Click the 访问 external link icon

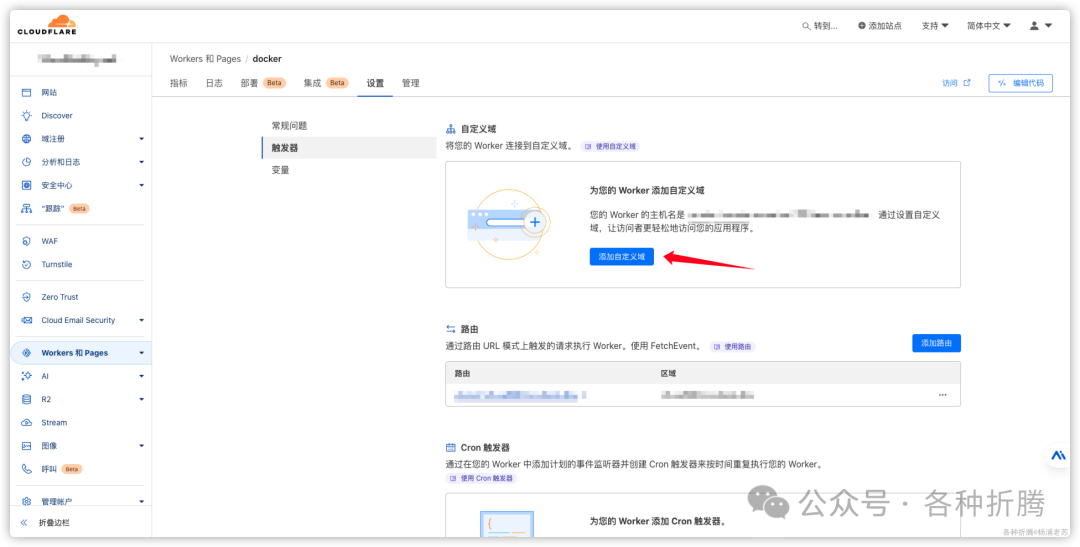click(x=967, y=83)
